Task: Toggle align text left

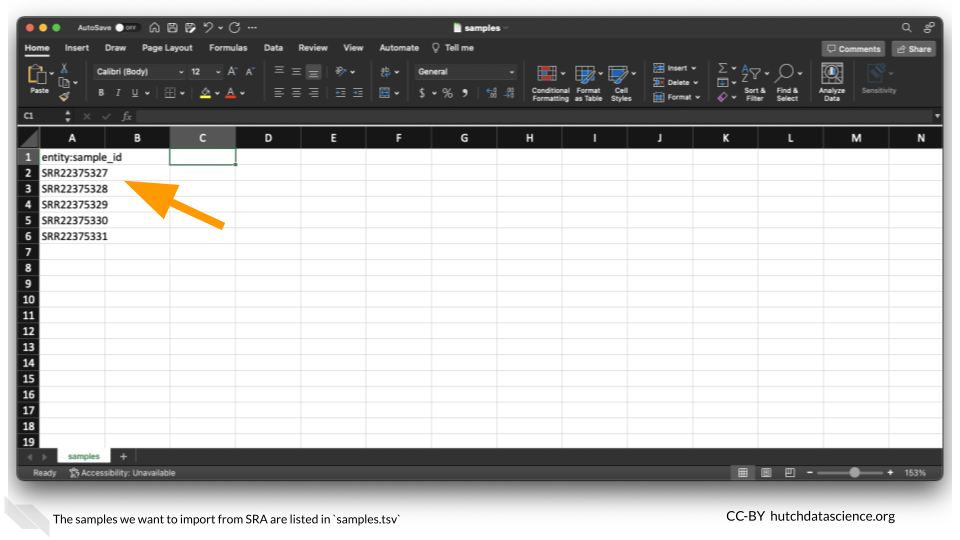Action: pos(279,93)
